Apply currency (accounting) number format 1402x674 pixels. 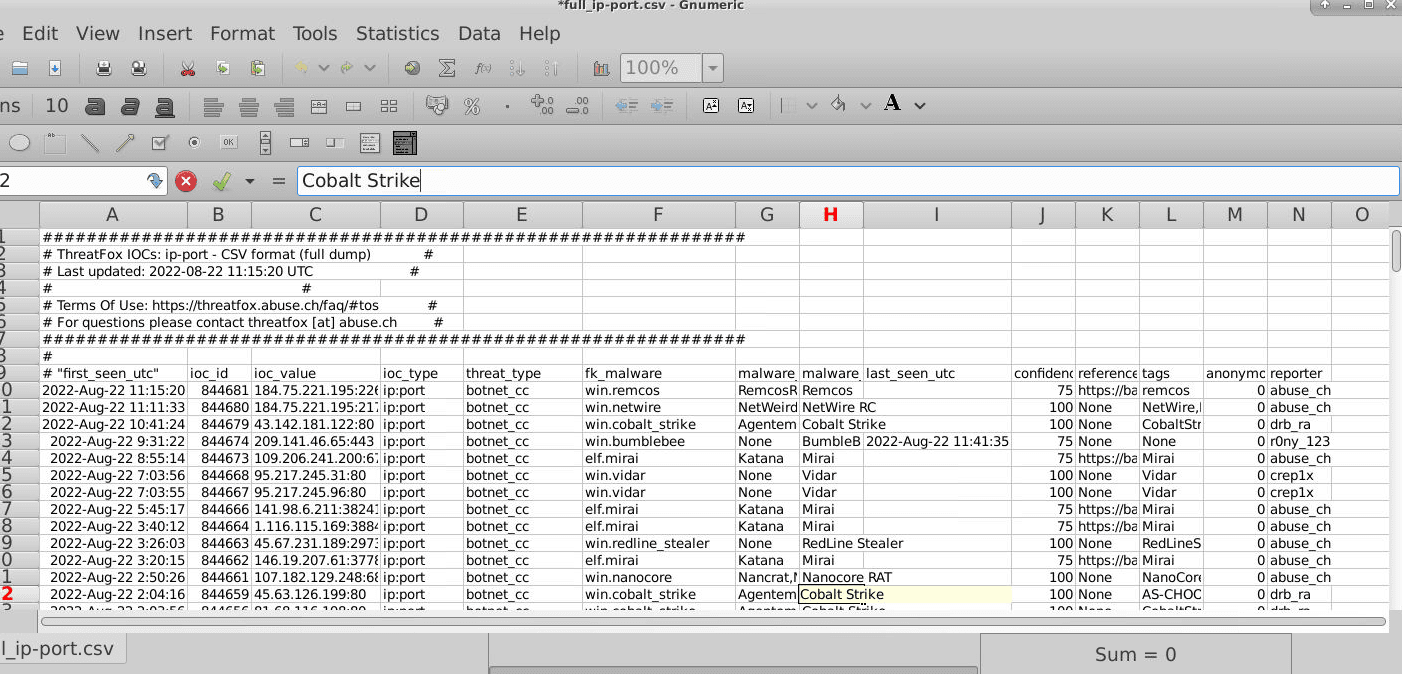coord(436,105)
